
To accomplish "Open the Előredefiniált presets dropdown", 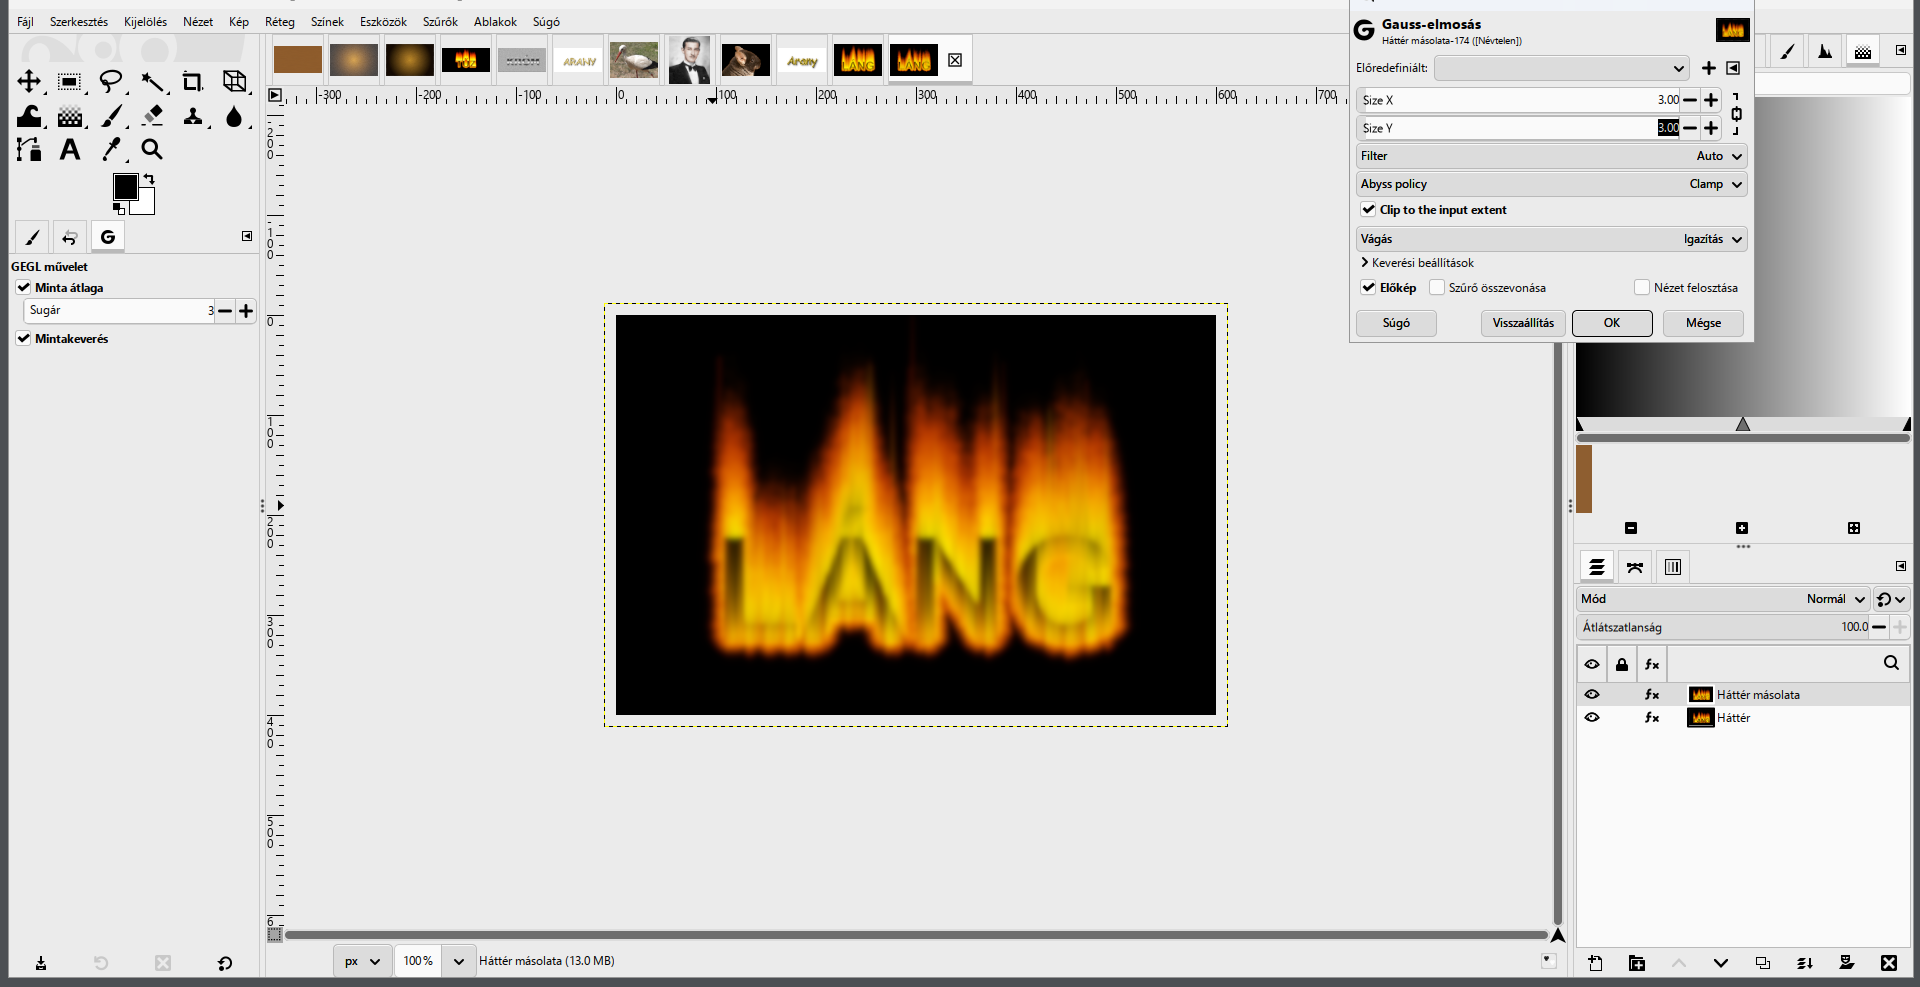I will click(x=1562, y=68).
